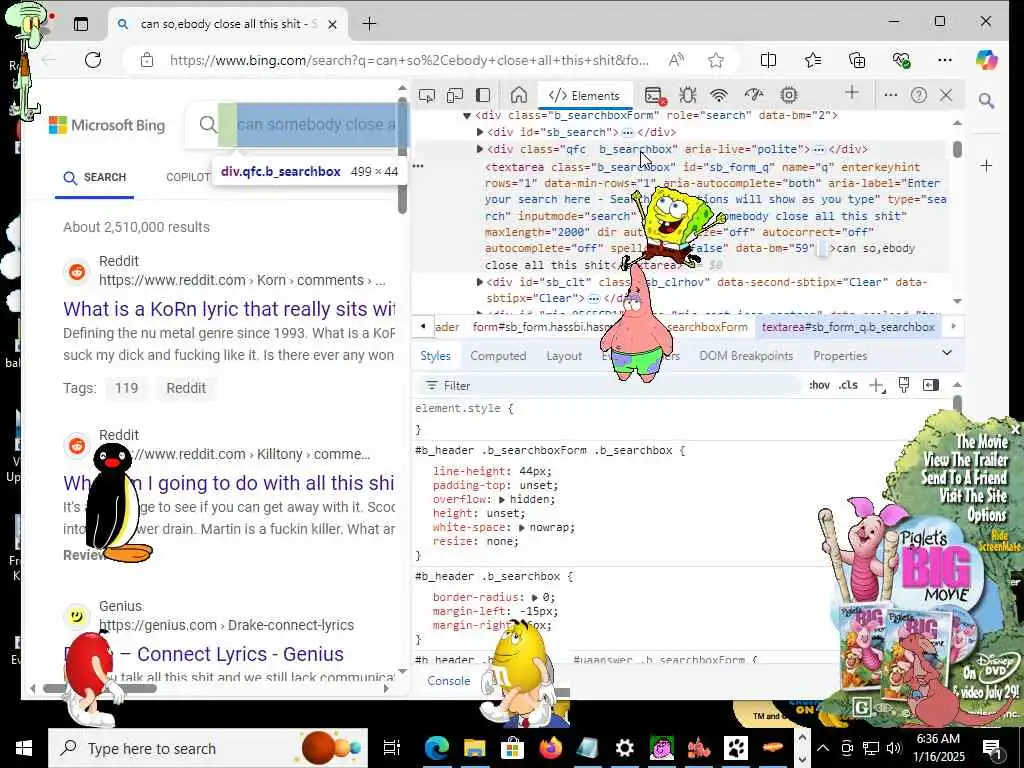The image size is (1024, 768).
Task: Open the DevTools Network wifi icon
Action: (719, 95)
